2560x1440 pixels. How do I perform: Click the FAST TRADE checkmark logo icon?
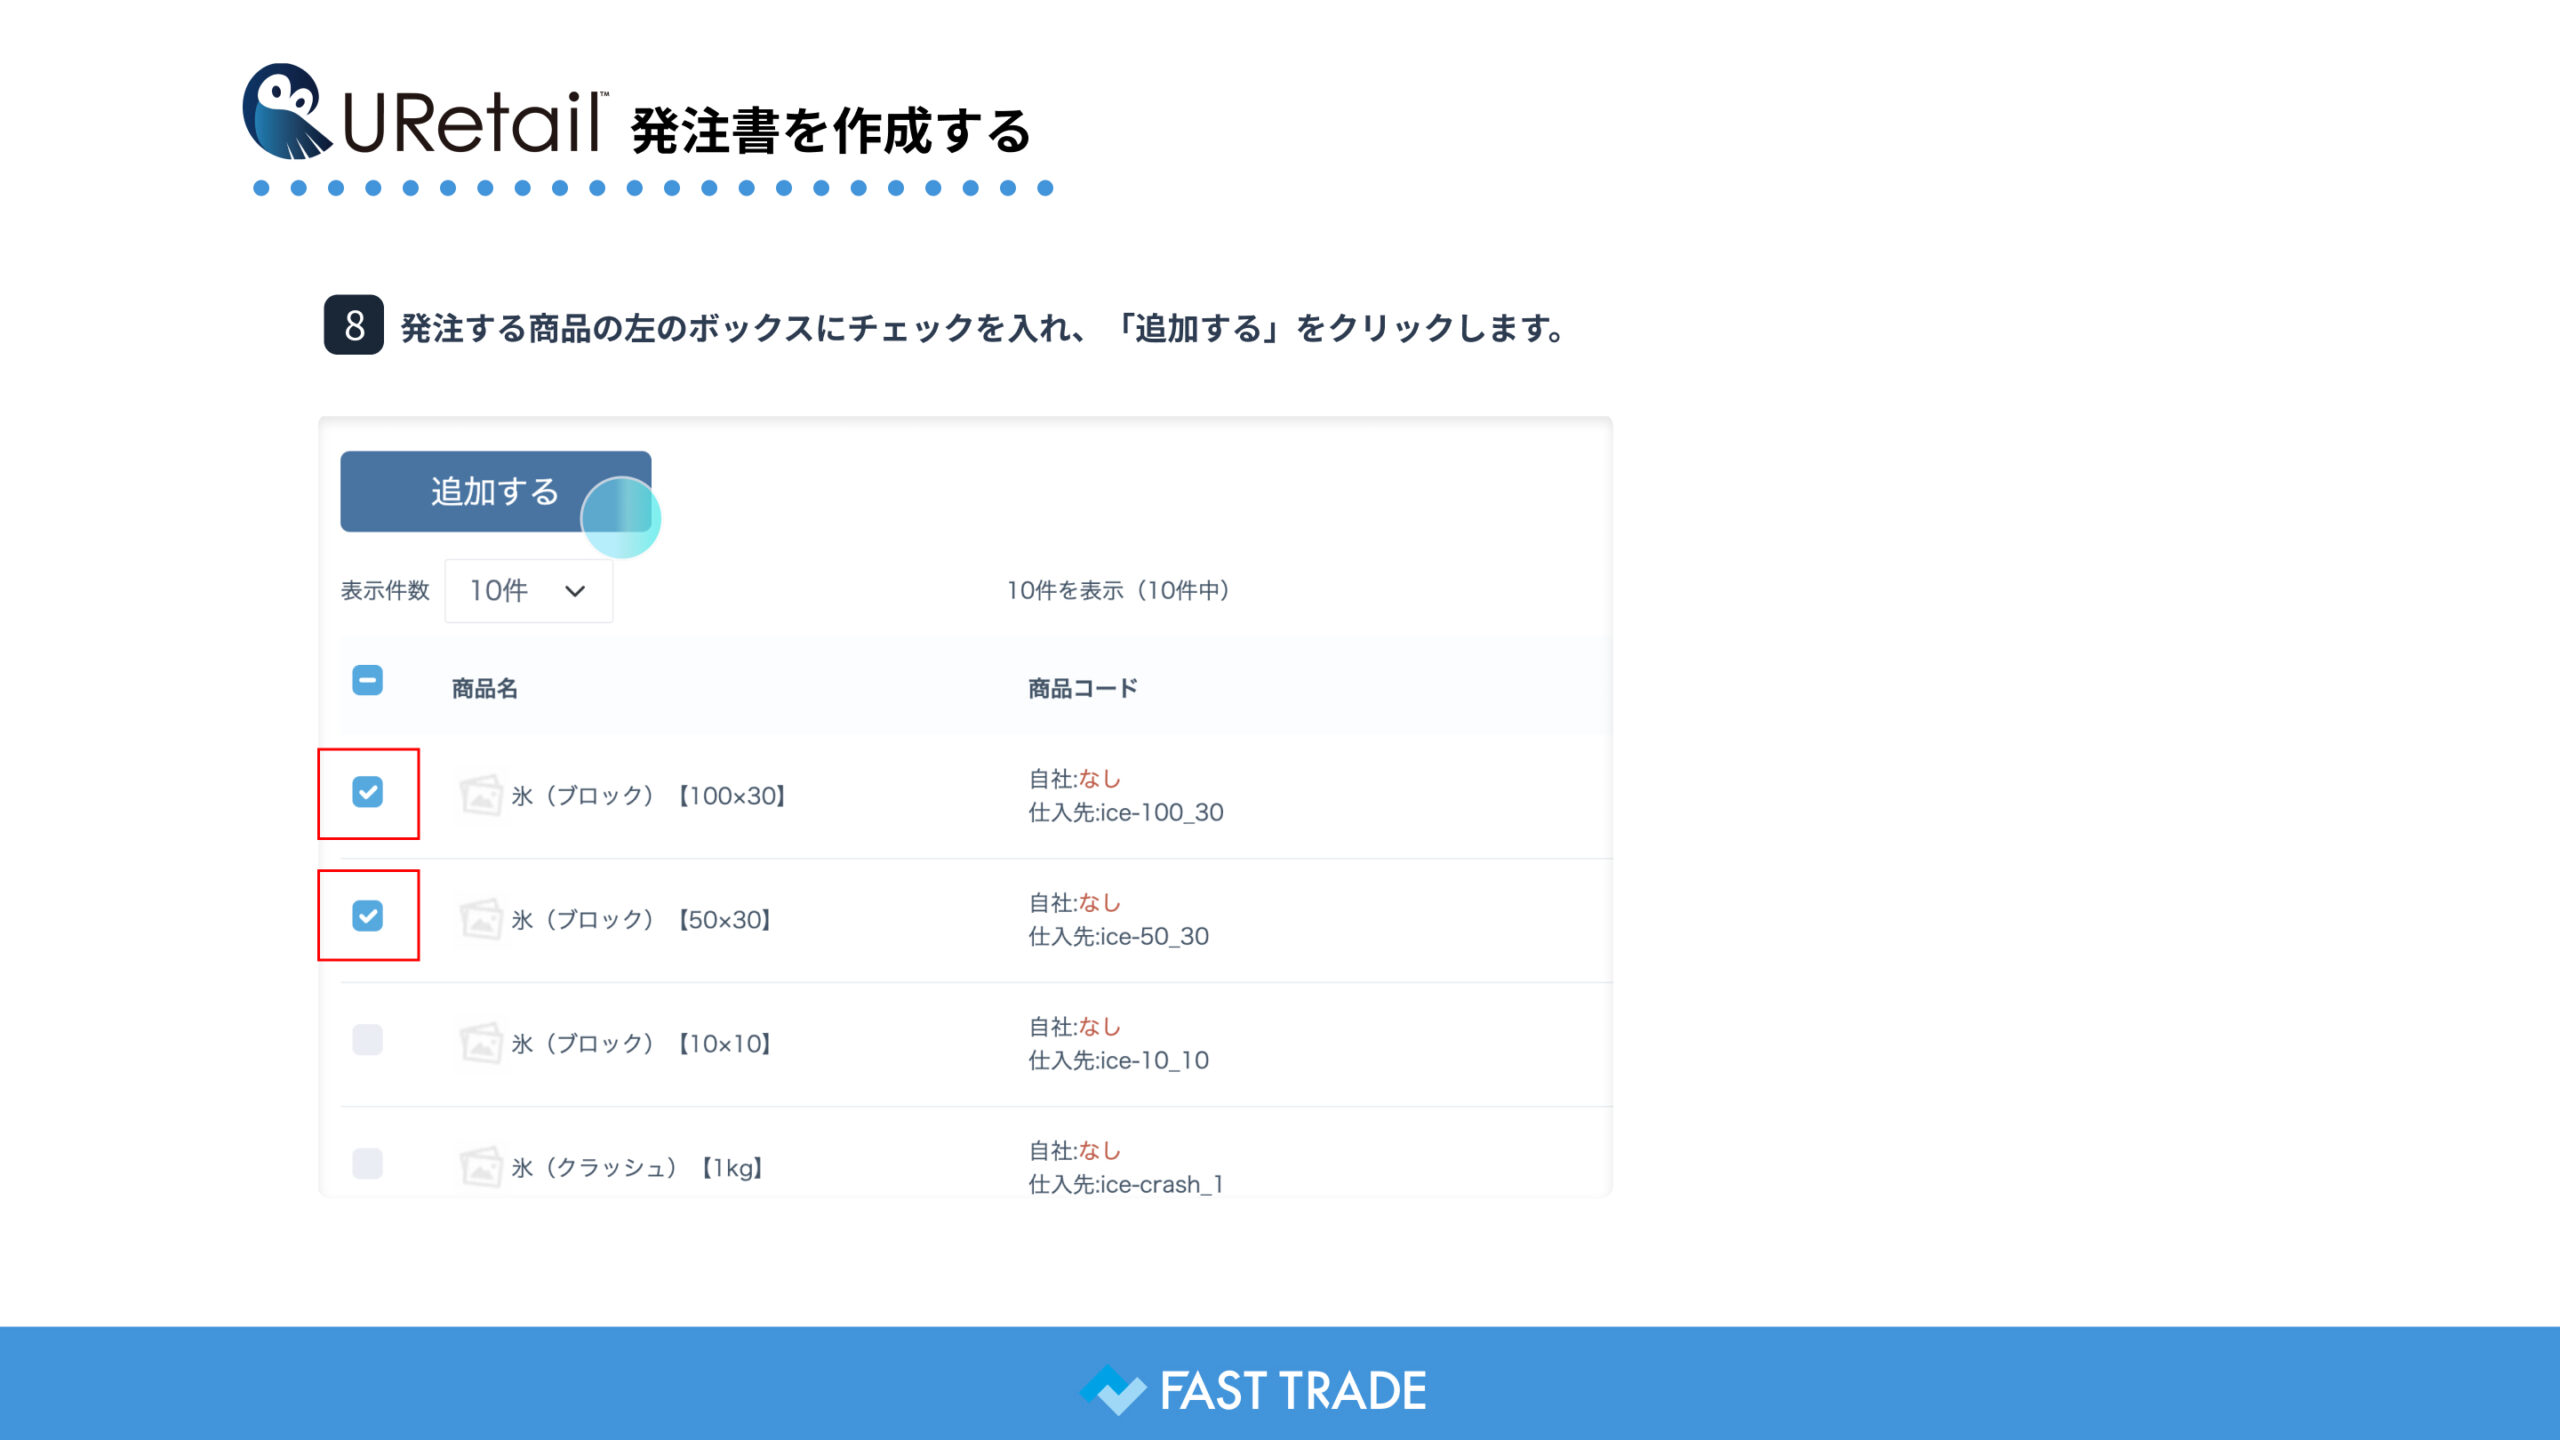pos(1113,1390)
